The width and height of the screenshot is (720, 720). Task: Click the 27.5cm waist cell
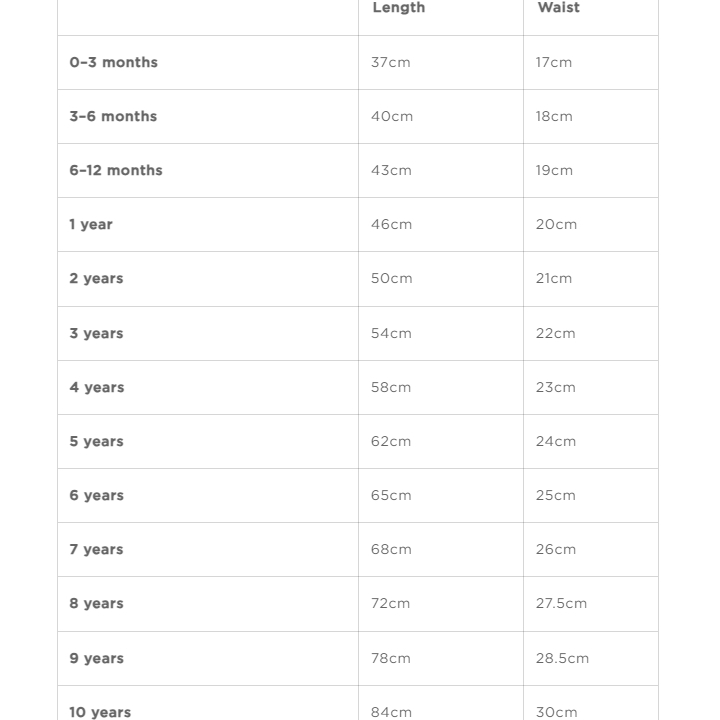(x=561, y=603)
